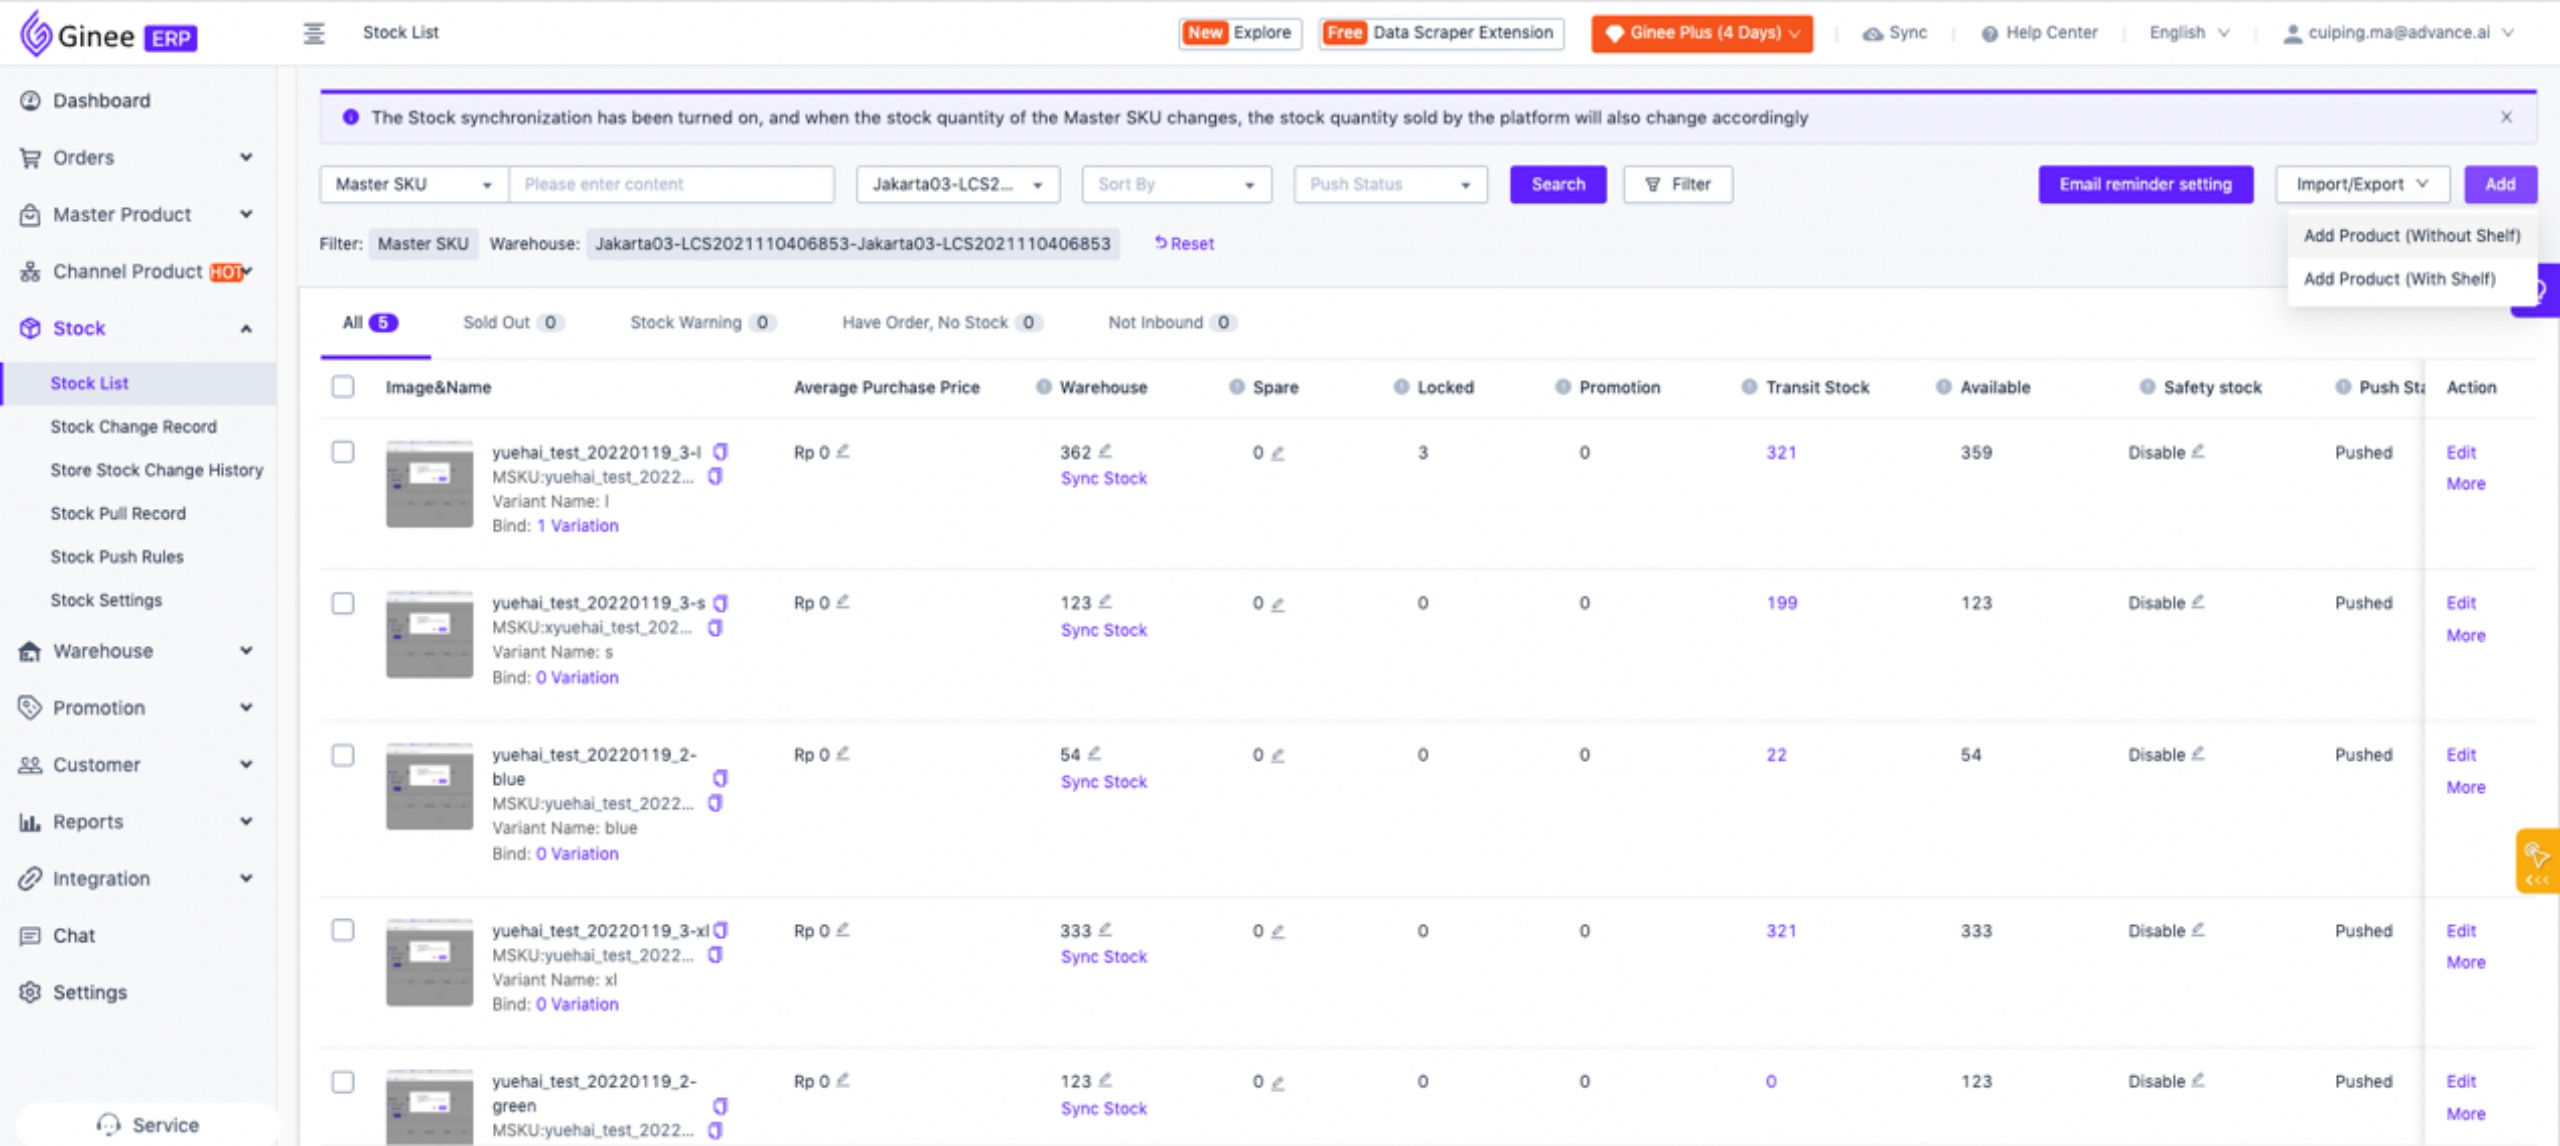The height and width of the screenshot is (1146, 2560).
Task: Select checkbox for yuehai_test_20220119_3-xl row
Action: click(343, 930)
